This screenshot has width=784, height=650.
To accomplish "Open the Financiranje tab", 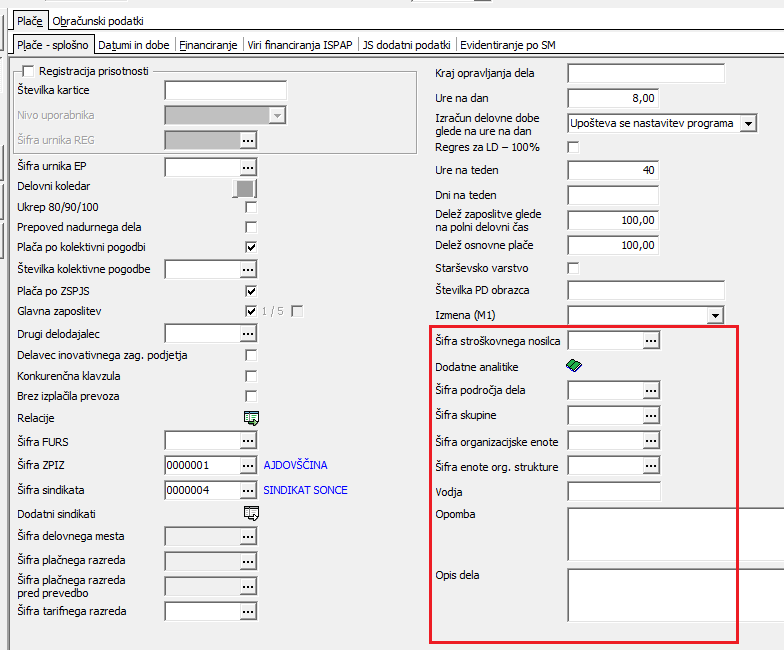I will pos(208,45).
